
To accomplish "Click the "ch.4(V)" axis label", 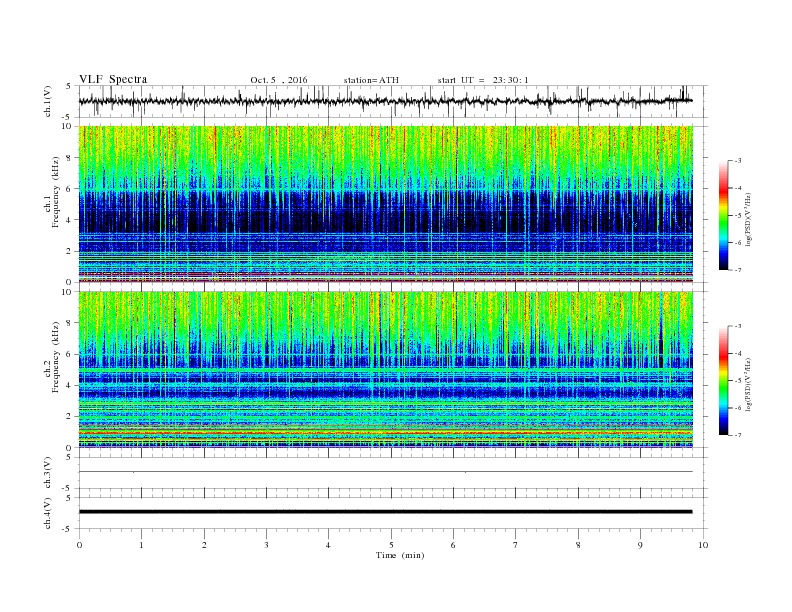I will (48, 513).
